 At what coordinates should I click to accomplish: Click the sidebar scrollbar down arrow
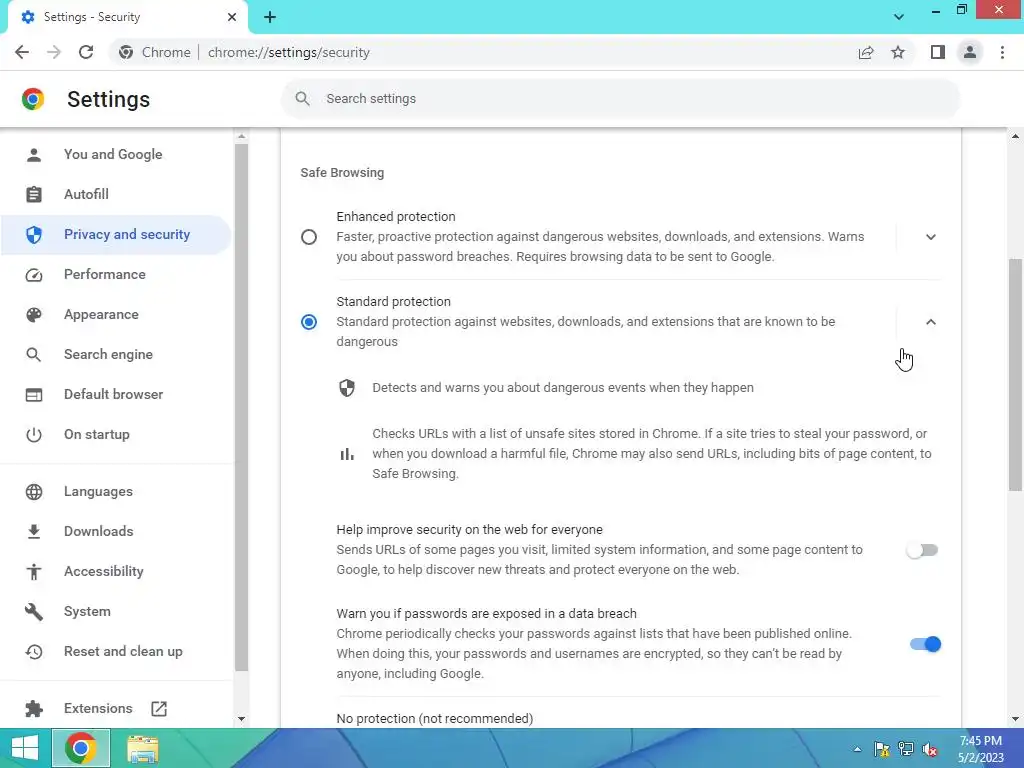[x=242, y=719]
